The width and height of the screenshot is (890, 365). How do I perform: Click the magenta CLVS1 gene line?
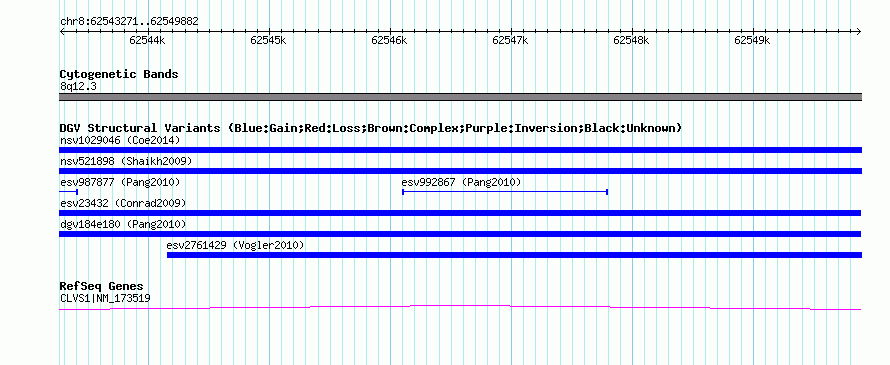click(x=460, y=307)
